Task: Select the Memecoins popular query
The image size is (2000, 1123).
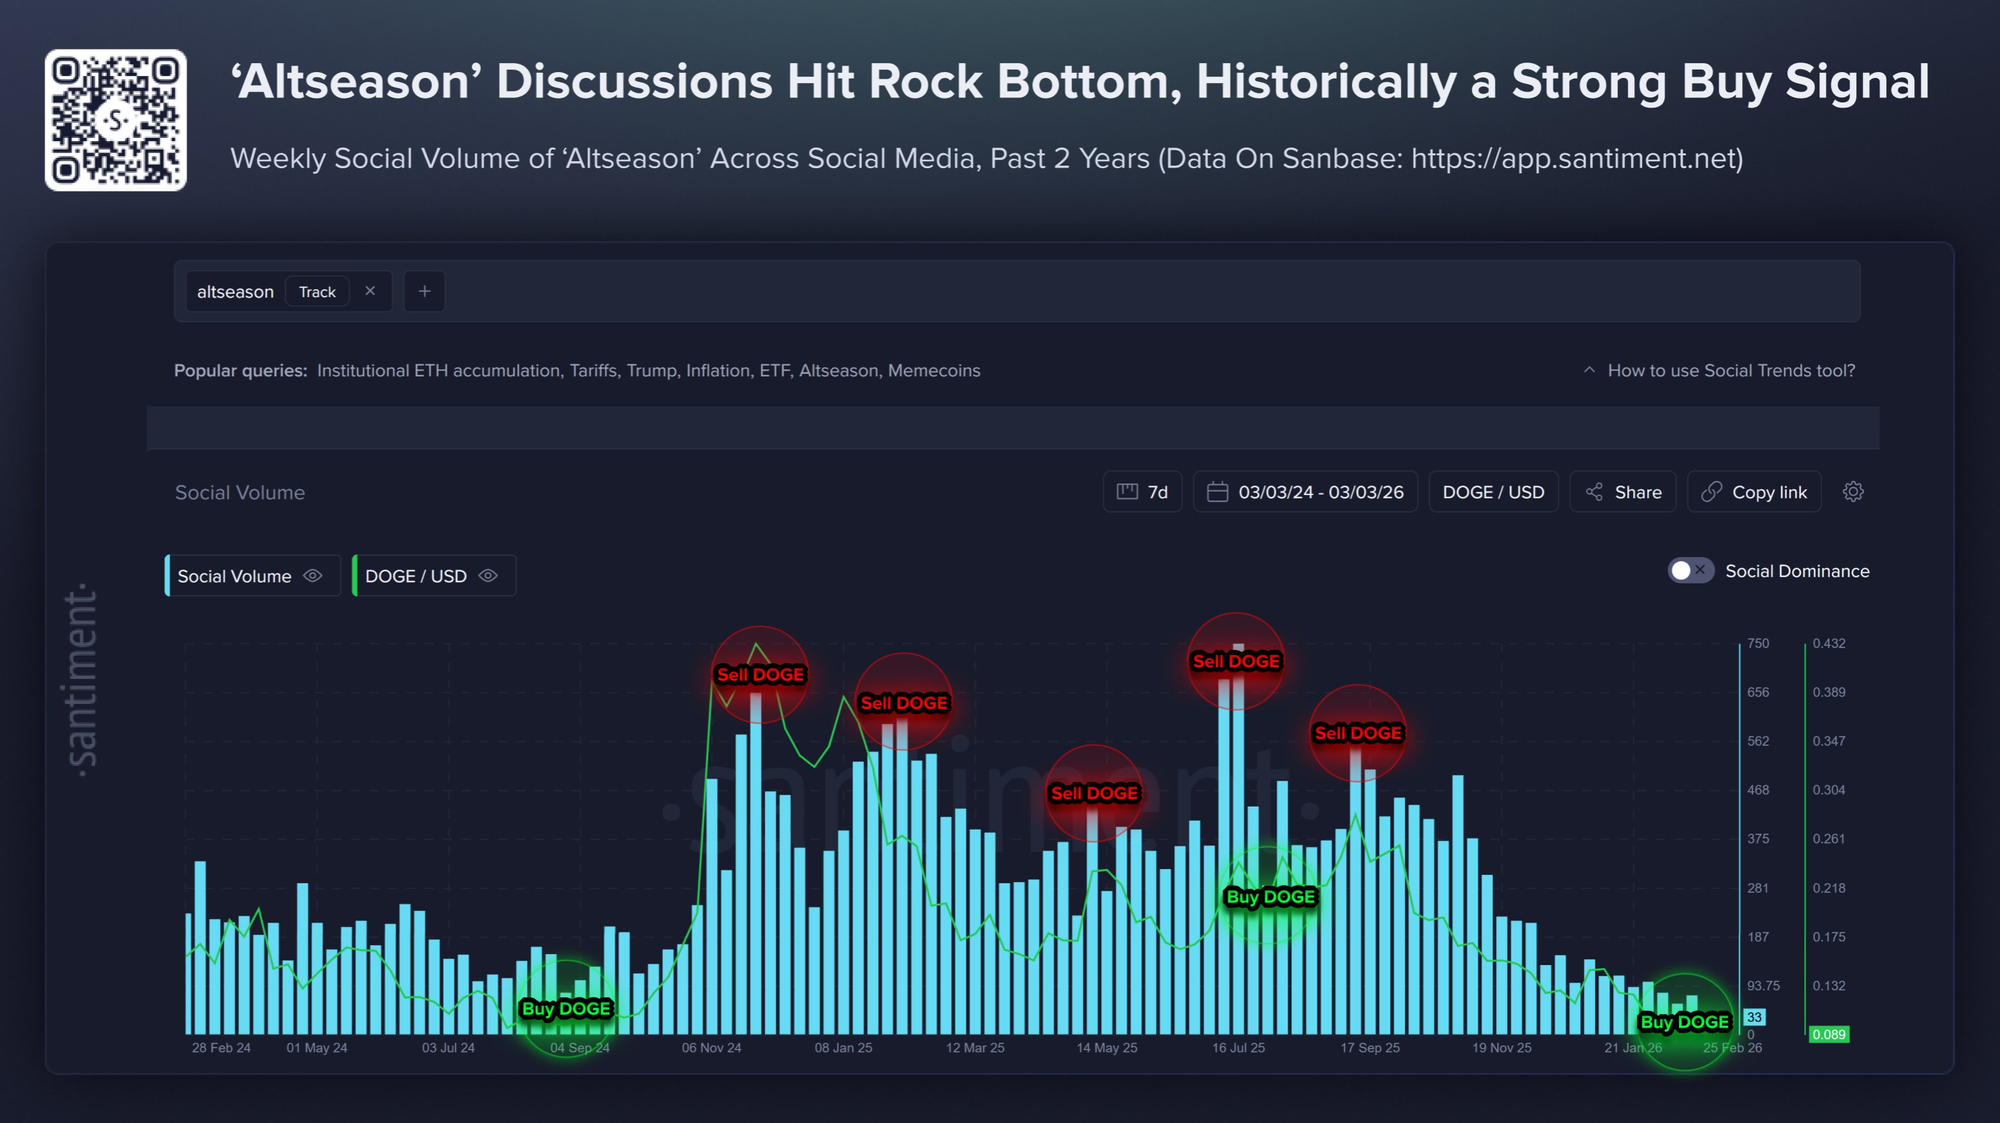Action: [x=934, y=370]
